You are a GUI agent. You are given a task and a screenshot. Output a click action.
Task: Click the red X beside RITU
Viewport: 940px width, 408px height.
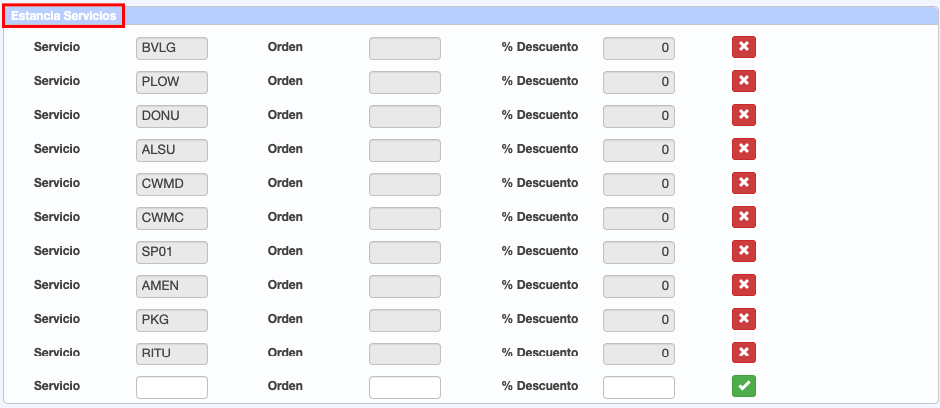(743, 352)
